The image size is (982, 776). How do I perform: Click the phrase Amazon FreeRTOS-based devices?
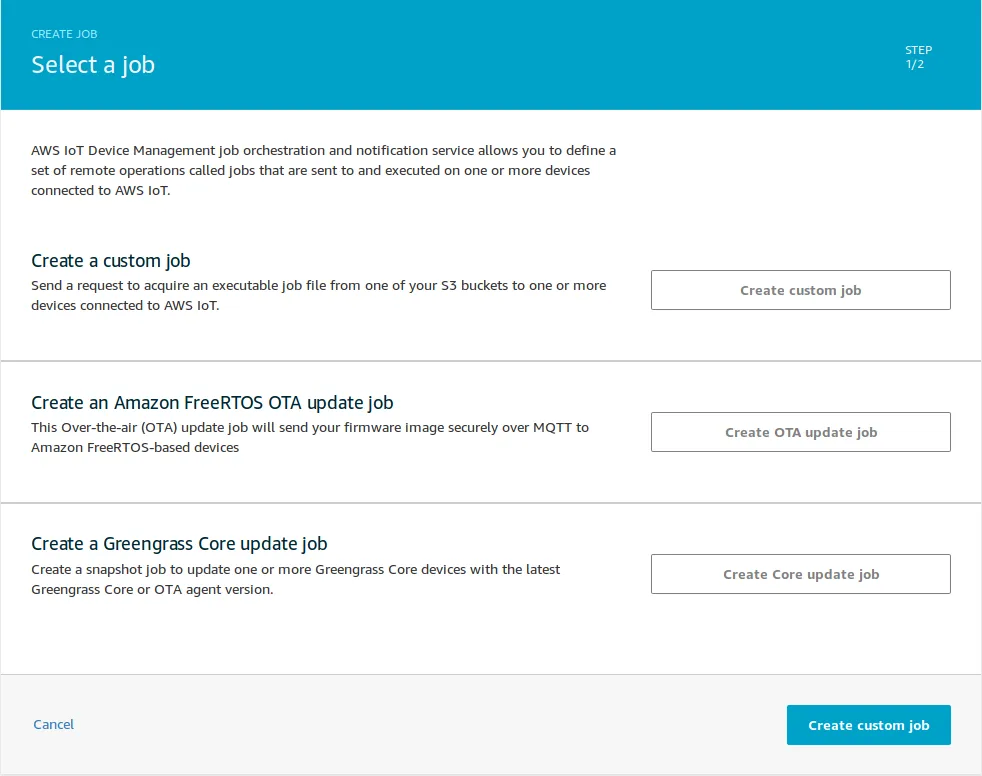pyautogui.click(x=135, y=448)
